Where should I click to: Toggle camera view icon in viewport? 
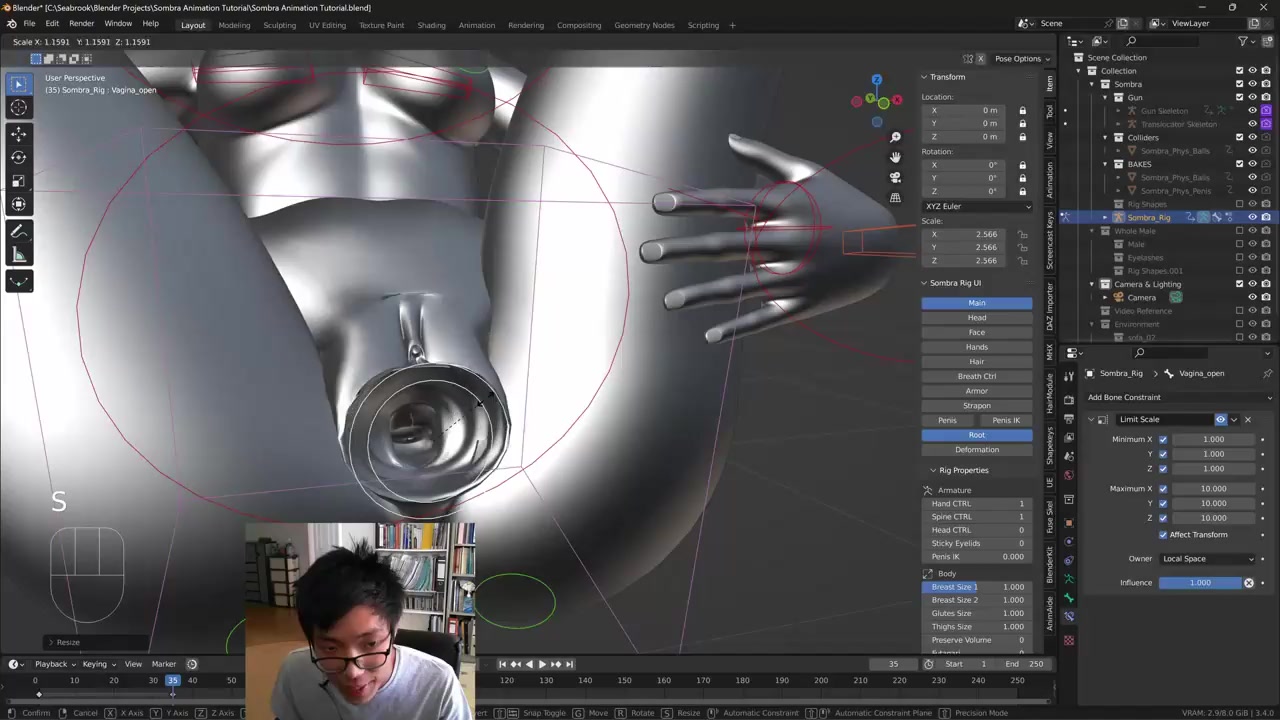point(895,177)
